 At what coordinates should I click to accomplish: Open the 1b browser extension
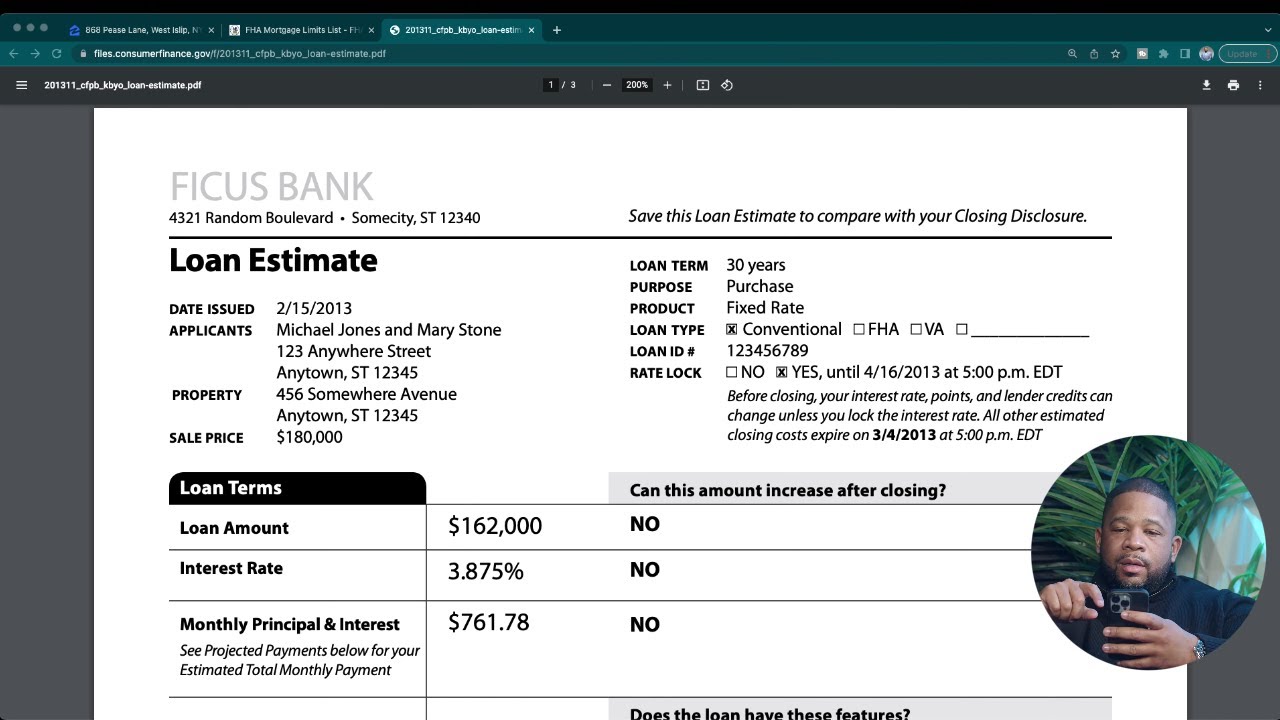tap(1142, 53)
